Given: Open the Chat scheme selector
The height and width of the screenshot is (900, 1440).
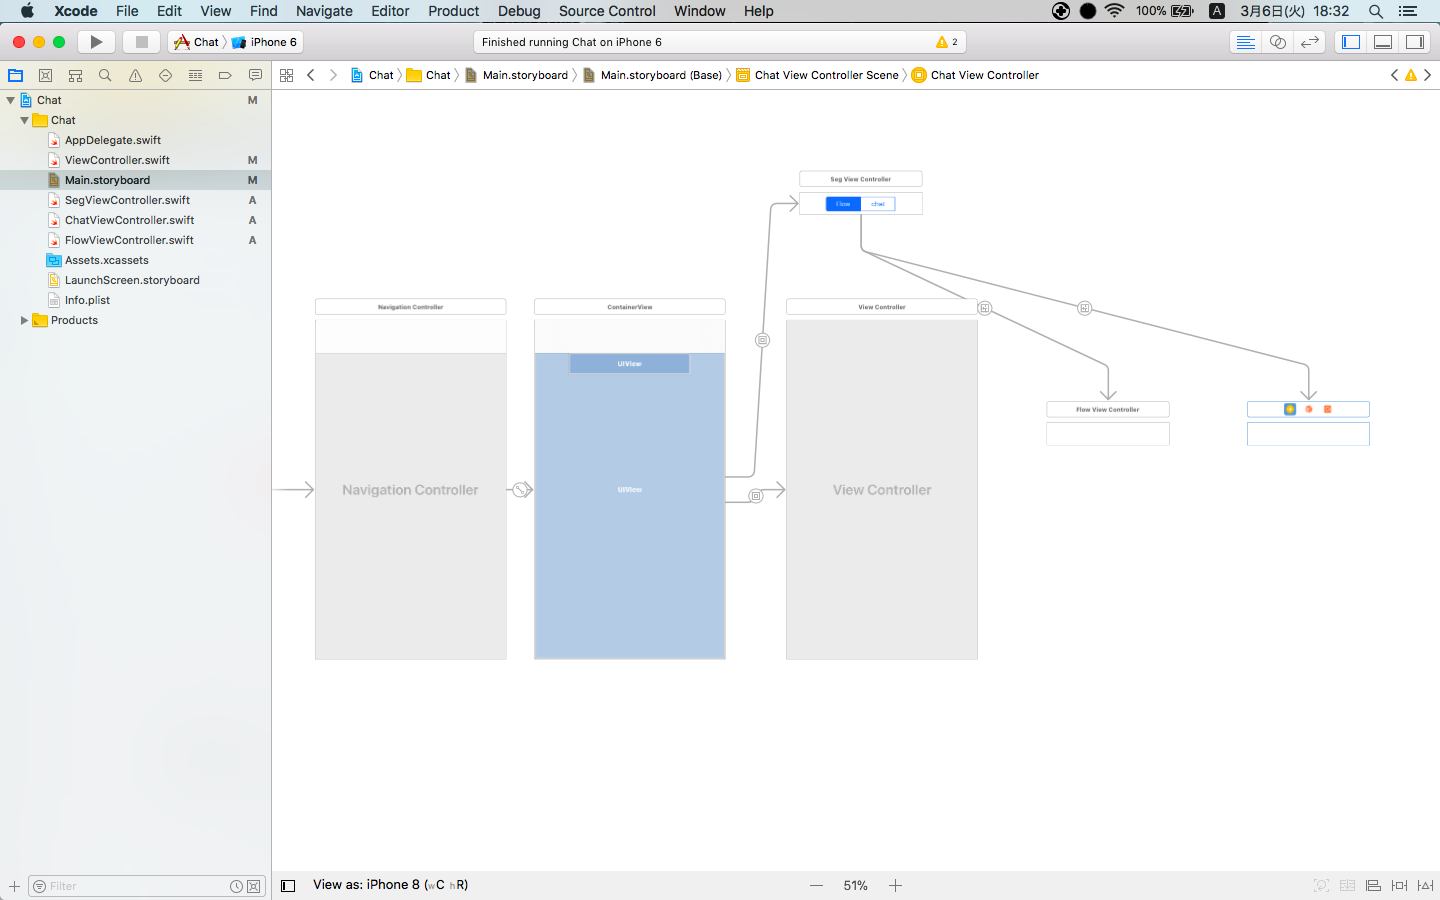Looking at the screenshot, I should 197,42.
